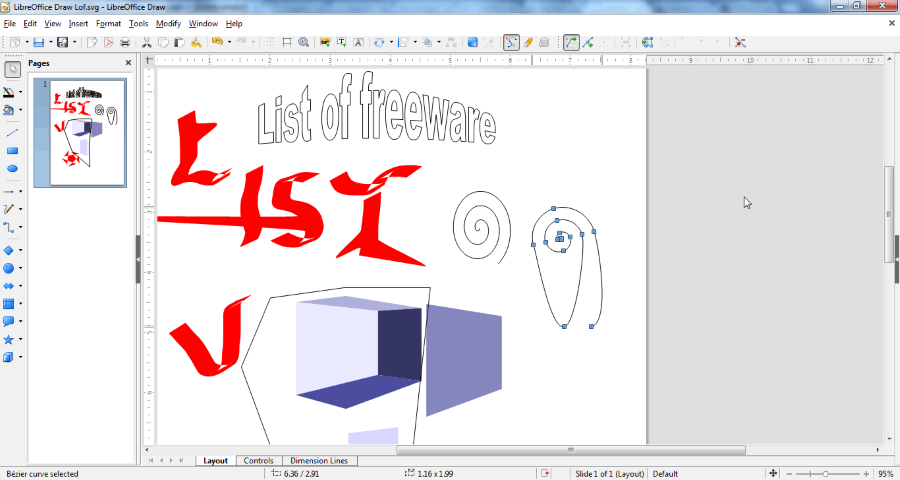Open the File menu
The width and height of the screenshot is (900, 480).
pyautogui.click(x=10, y=24)
